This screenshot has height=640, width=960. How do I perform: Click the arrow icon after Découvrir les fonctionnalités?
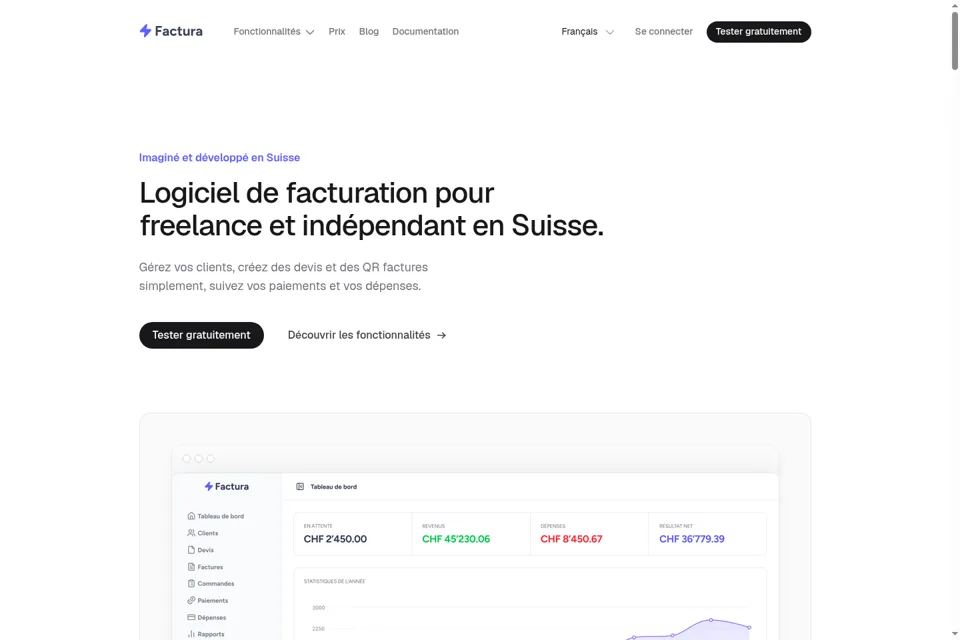pos(441,336)
